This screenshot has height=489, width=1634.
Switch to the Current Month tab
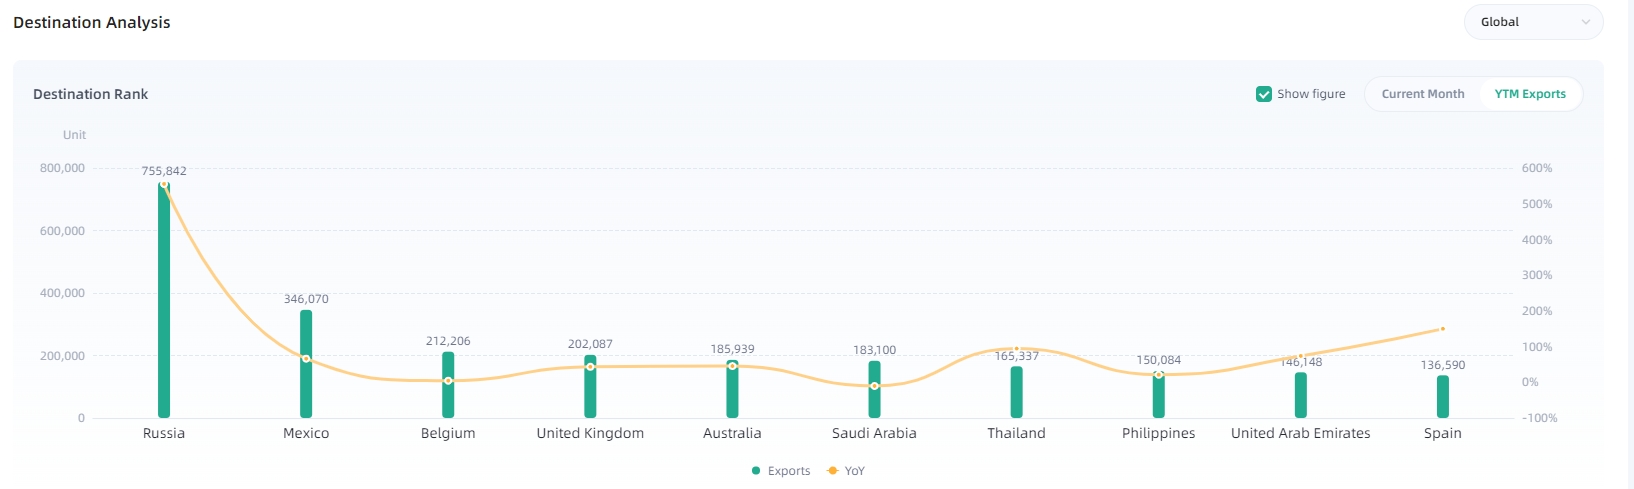(1422, 94)
